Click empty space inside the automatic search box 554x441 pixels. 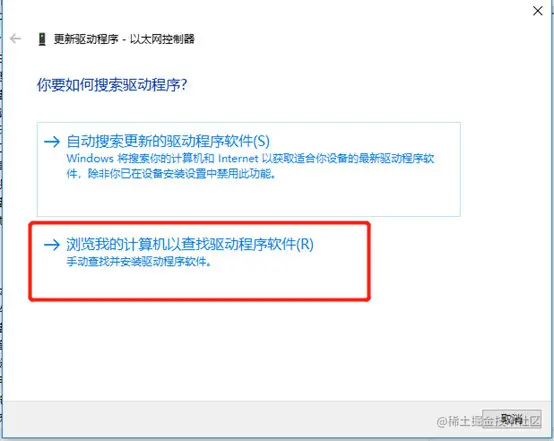pyautogui.click(x=248, y=198)
